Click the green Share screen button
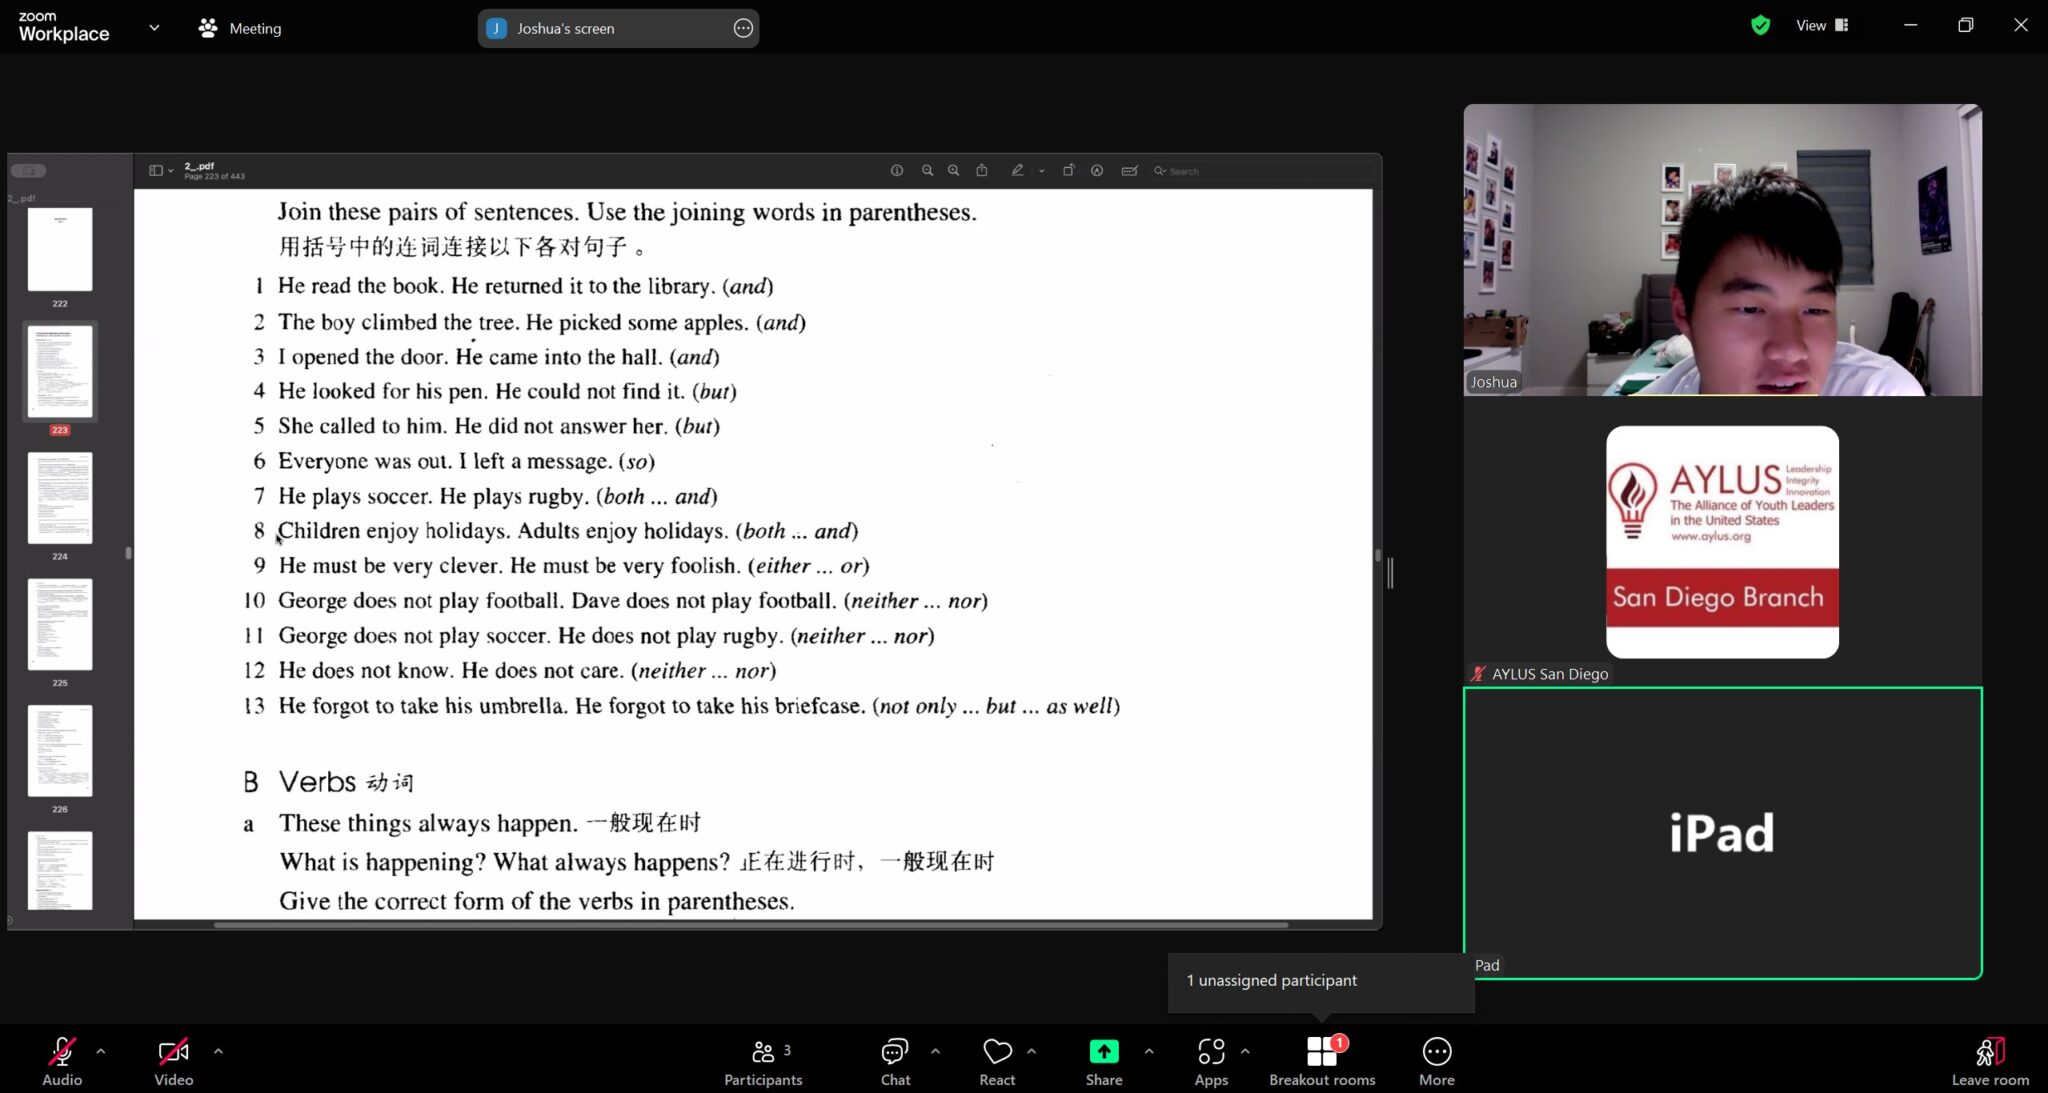 click(1104, 1061)
